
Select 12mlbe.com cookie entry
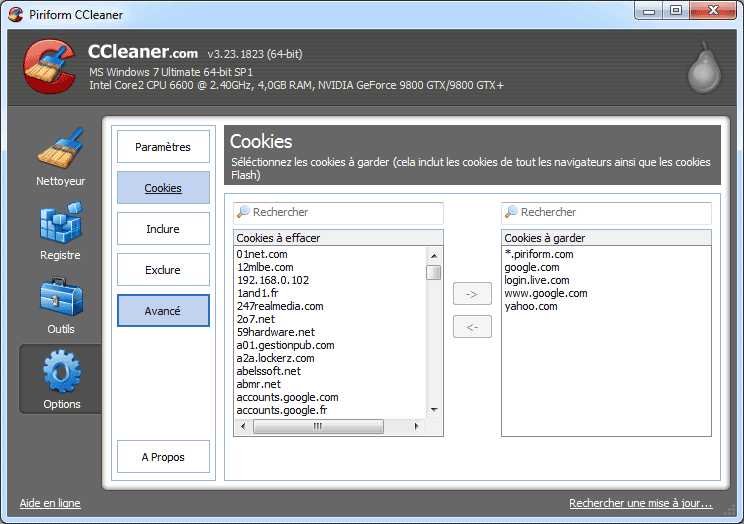coord(265,267)
